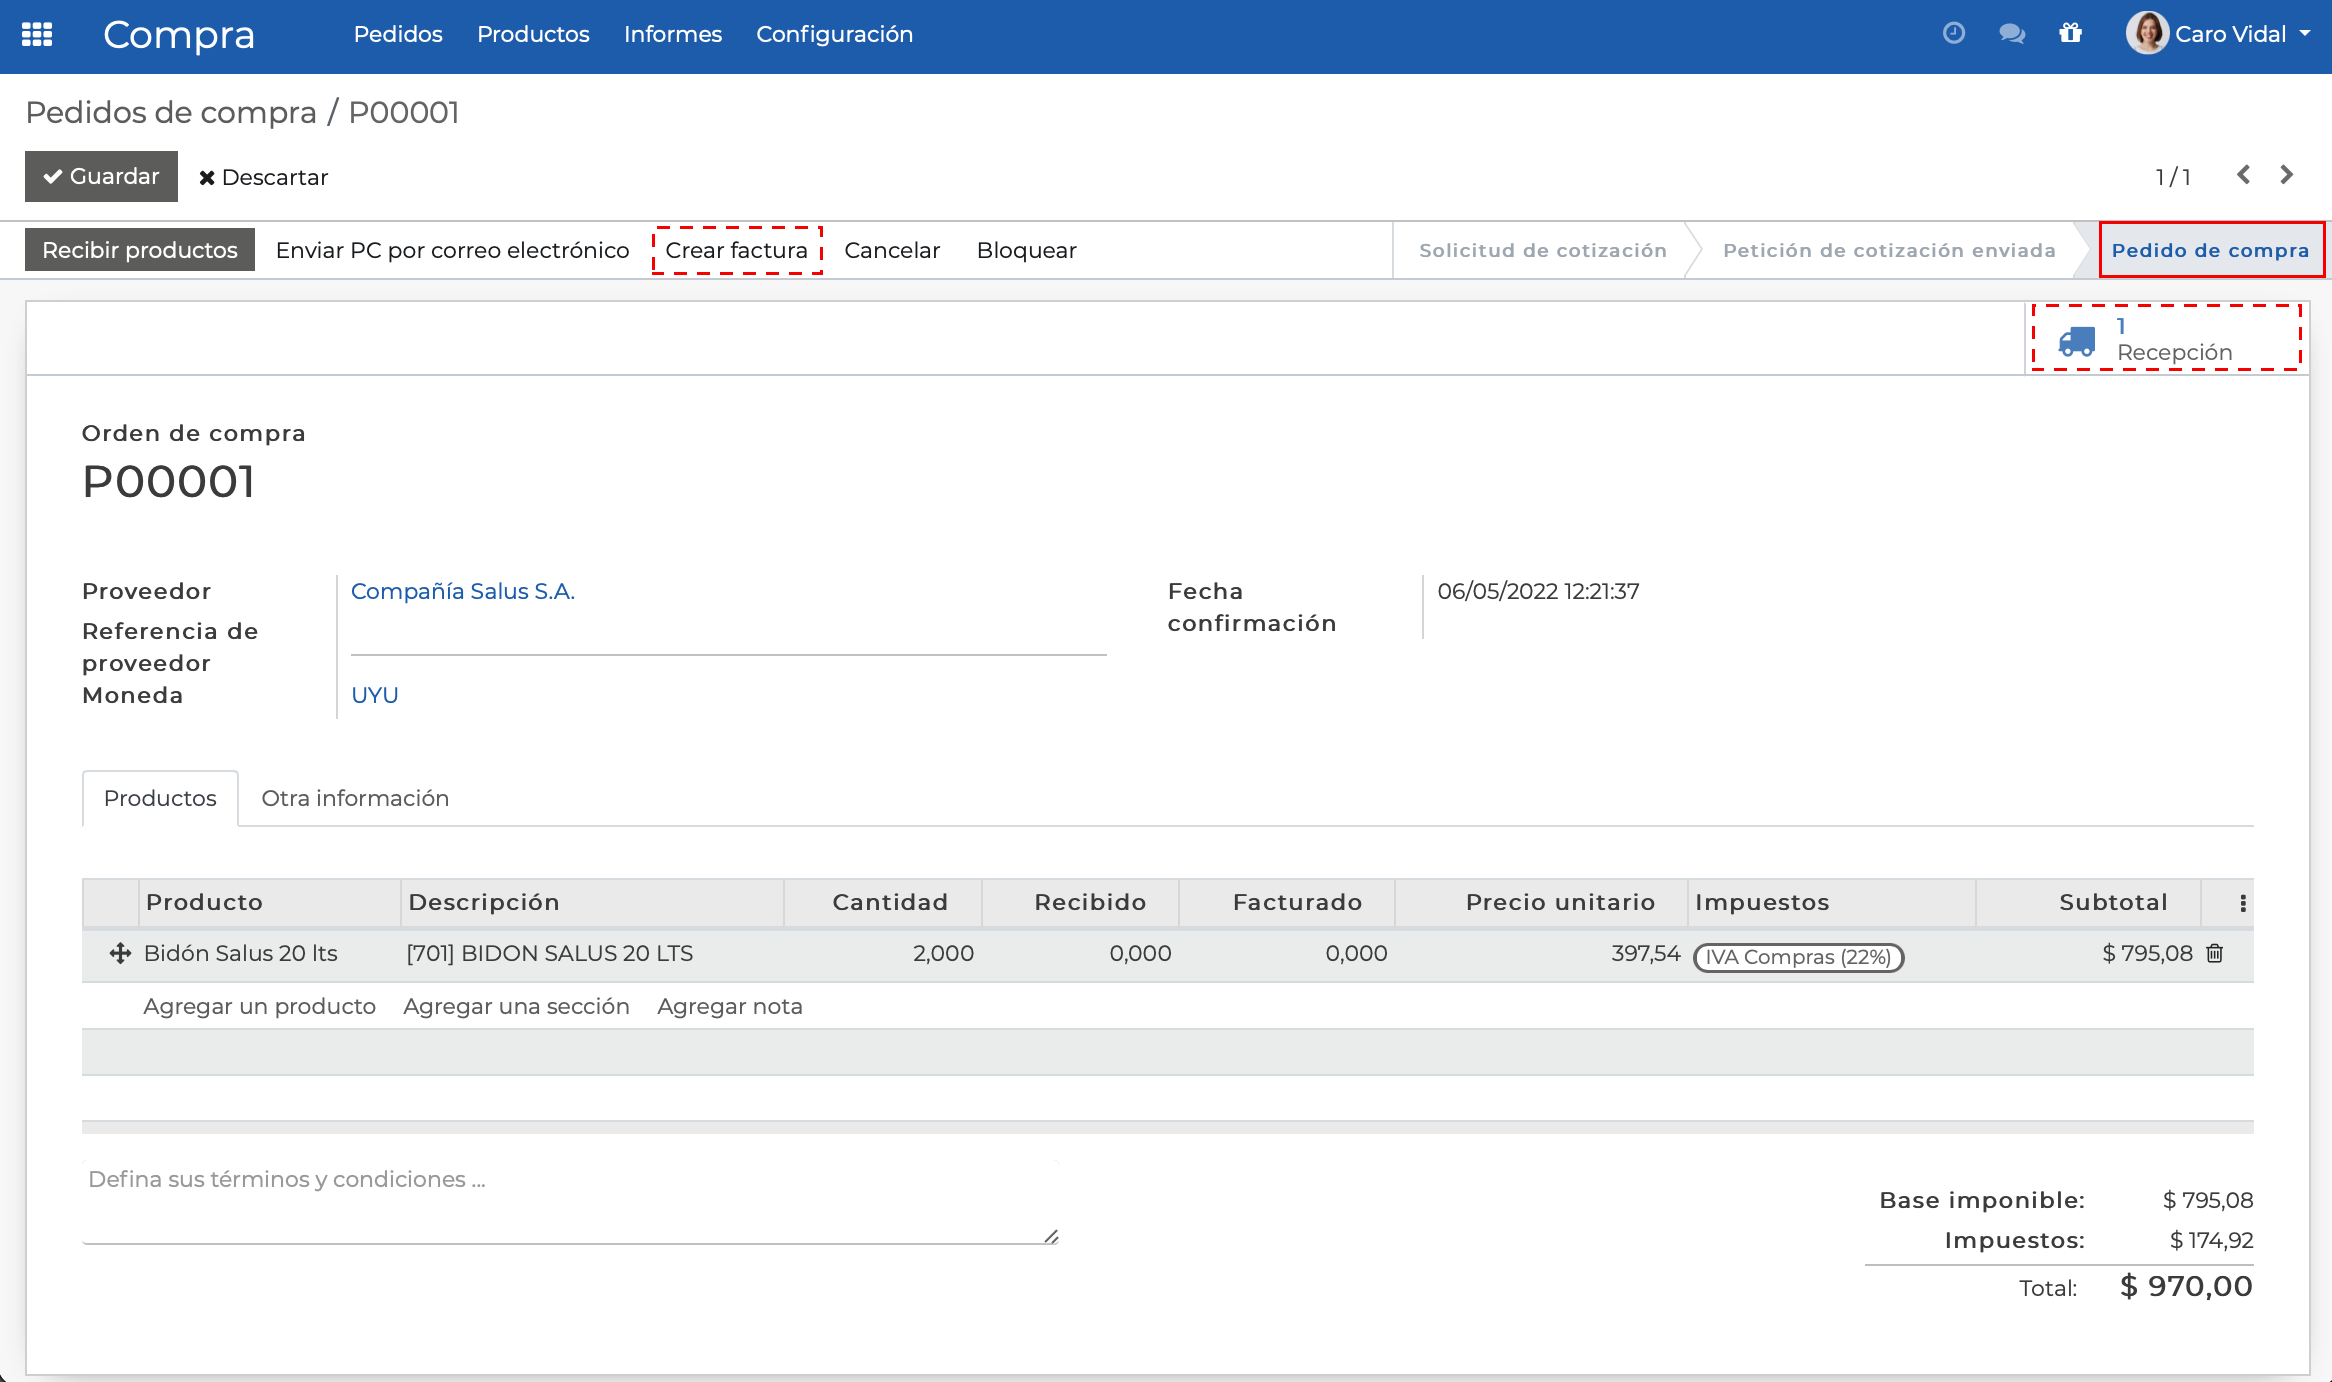This screenshot has width=2332, height=1382.
Task: Click Agregar un producto below the table
Action: [258, 1006]
